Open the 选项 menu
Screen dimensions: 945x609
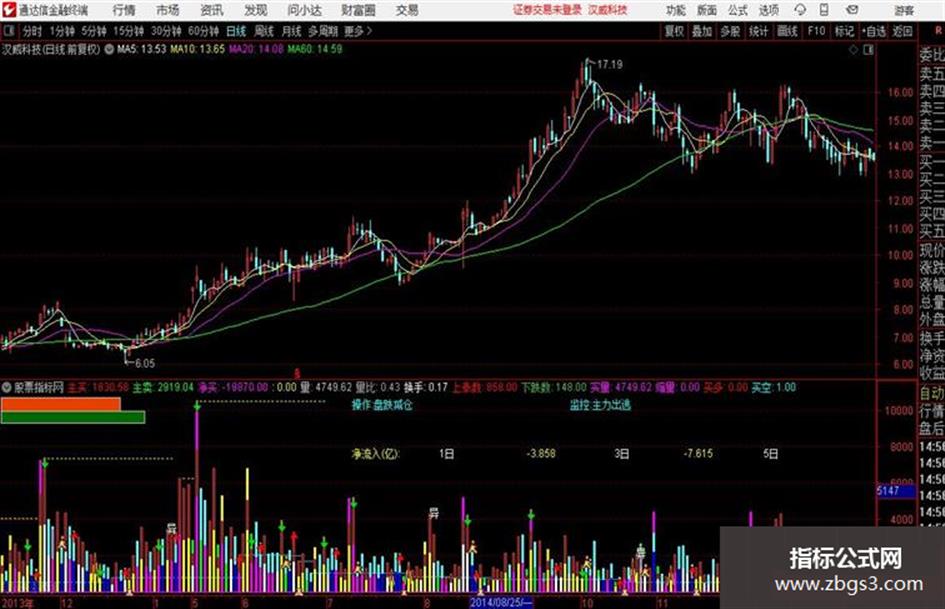tap(768, 10)
